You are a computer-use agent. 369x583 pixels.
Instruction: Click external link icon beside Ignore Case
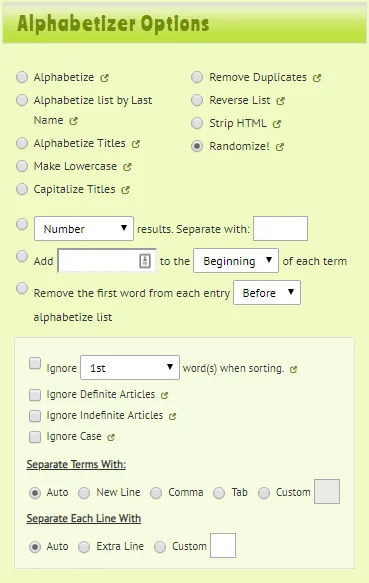pyautogui.click(x=111, y=437)
